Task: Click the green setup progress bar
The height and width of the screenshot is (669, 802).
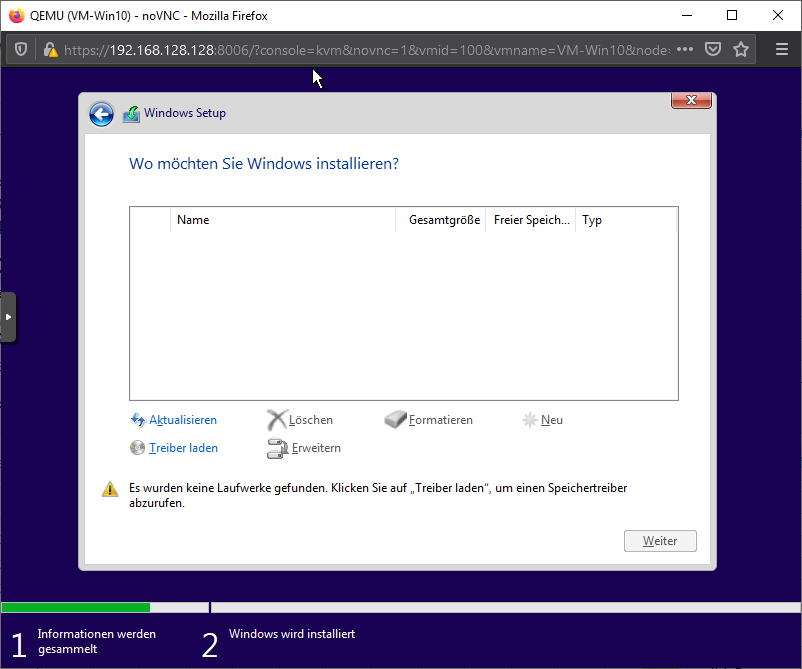Action: pos(76,608)
